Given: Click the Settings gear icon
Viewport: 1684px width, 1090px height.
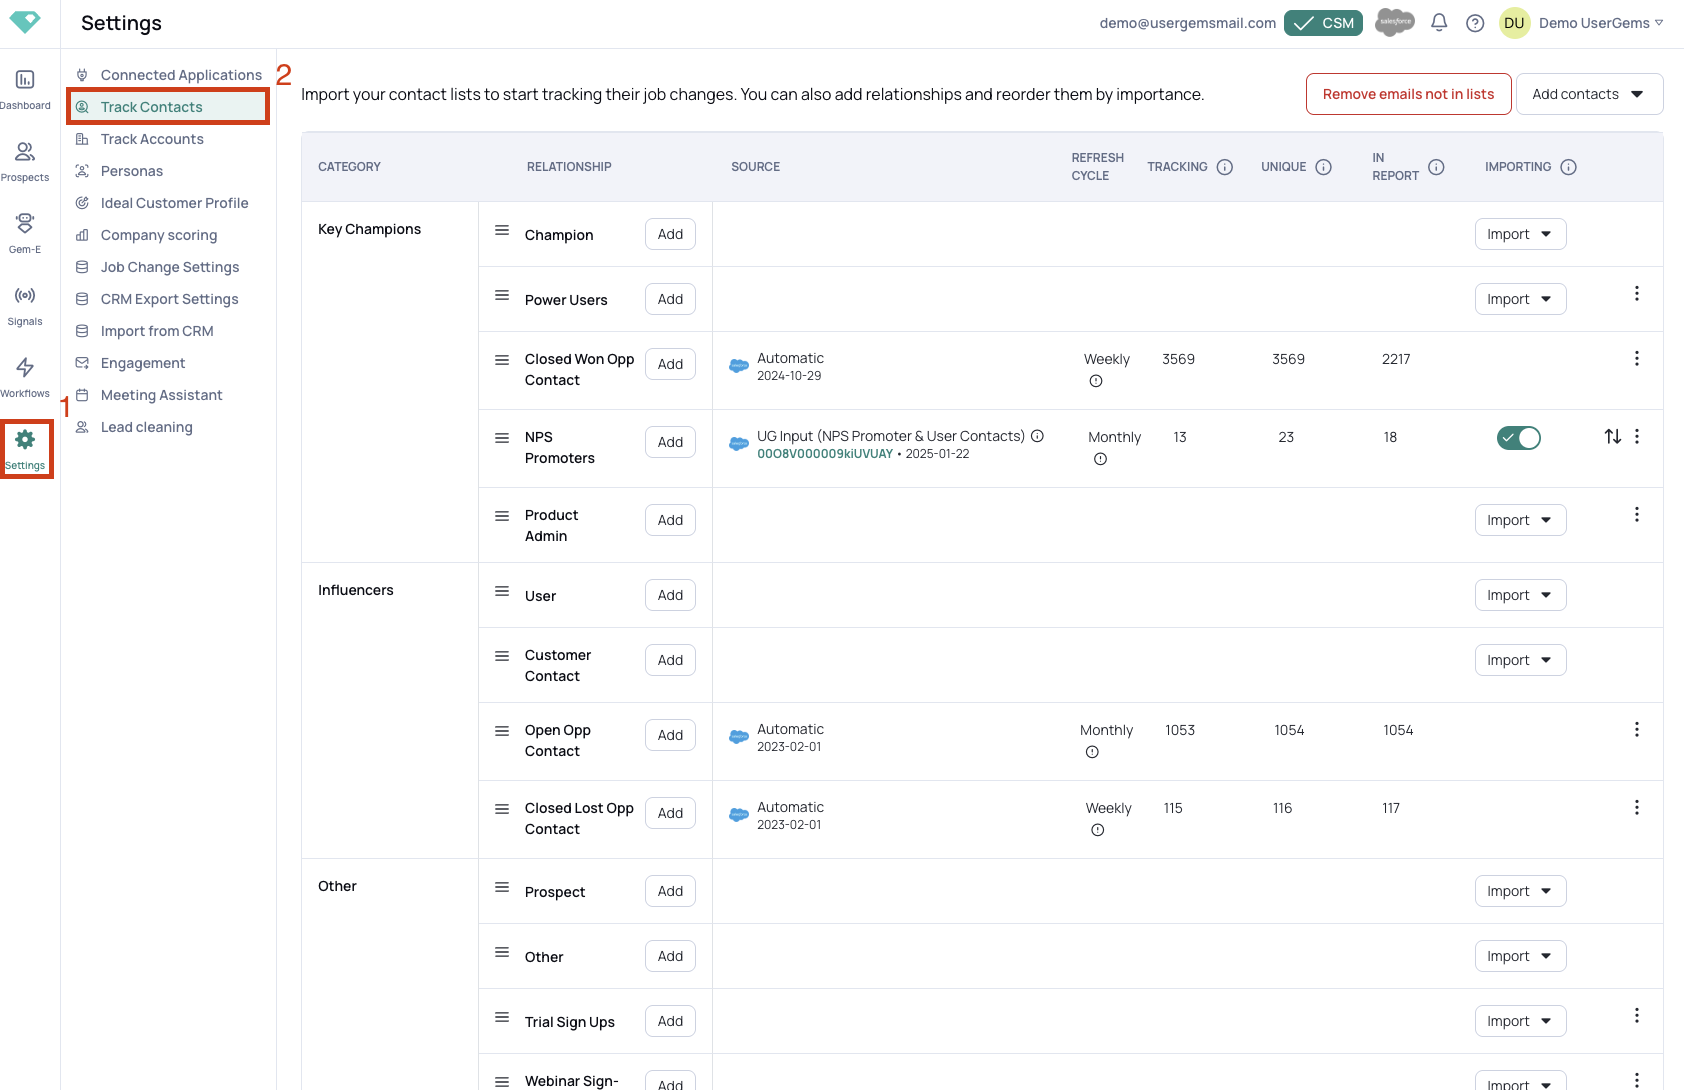Looking at the screenshot, I should point(25,439).
